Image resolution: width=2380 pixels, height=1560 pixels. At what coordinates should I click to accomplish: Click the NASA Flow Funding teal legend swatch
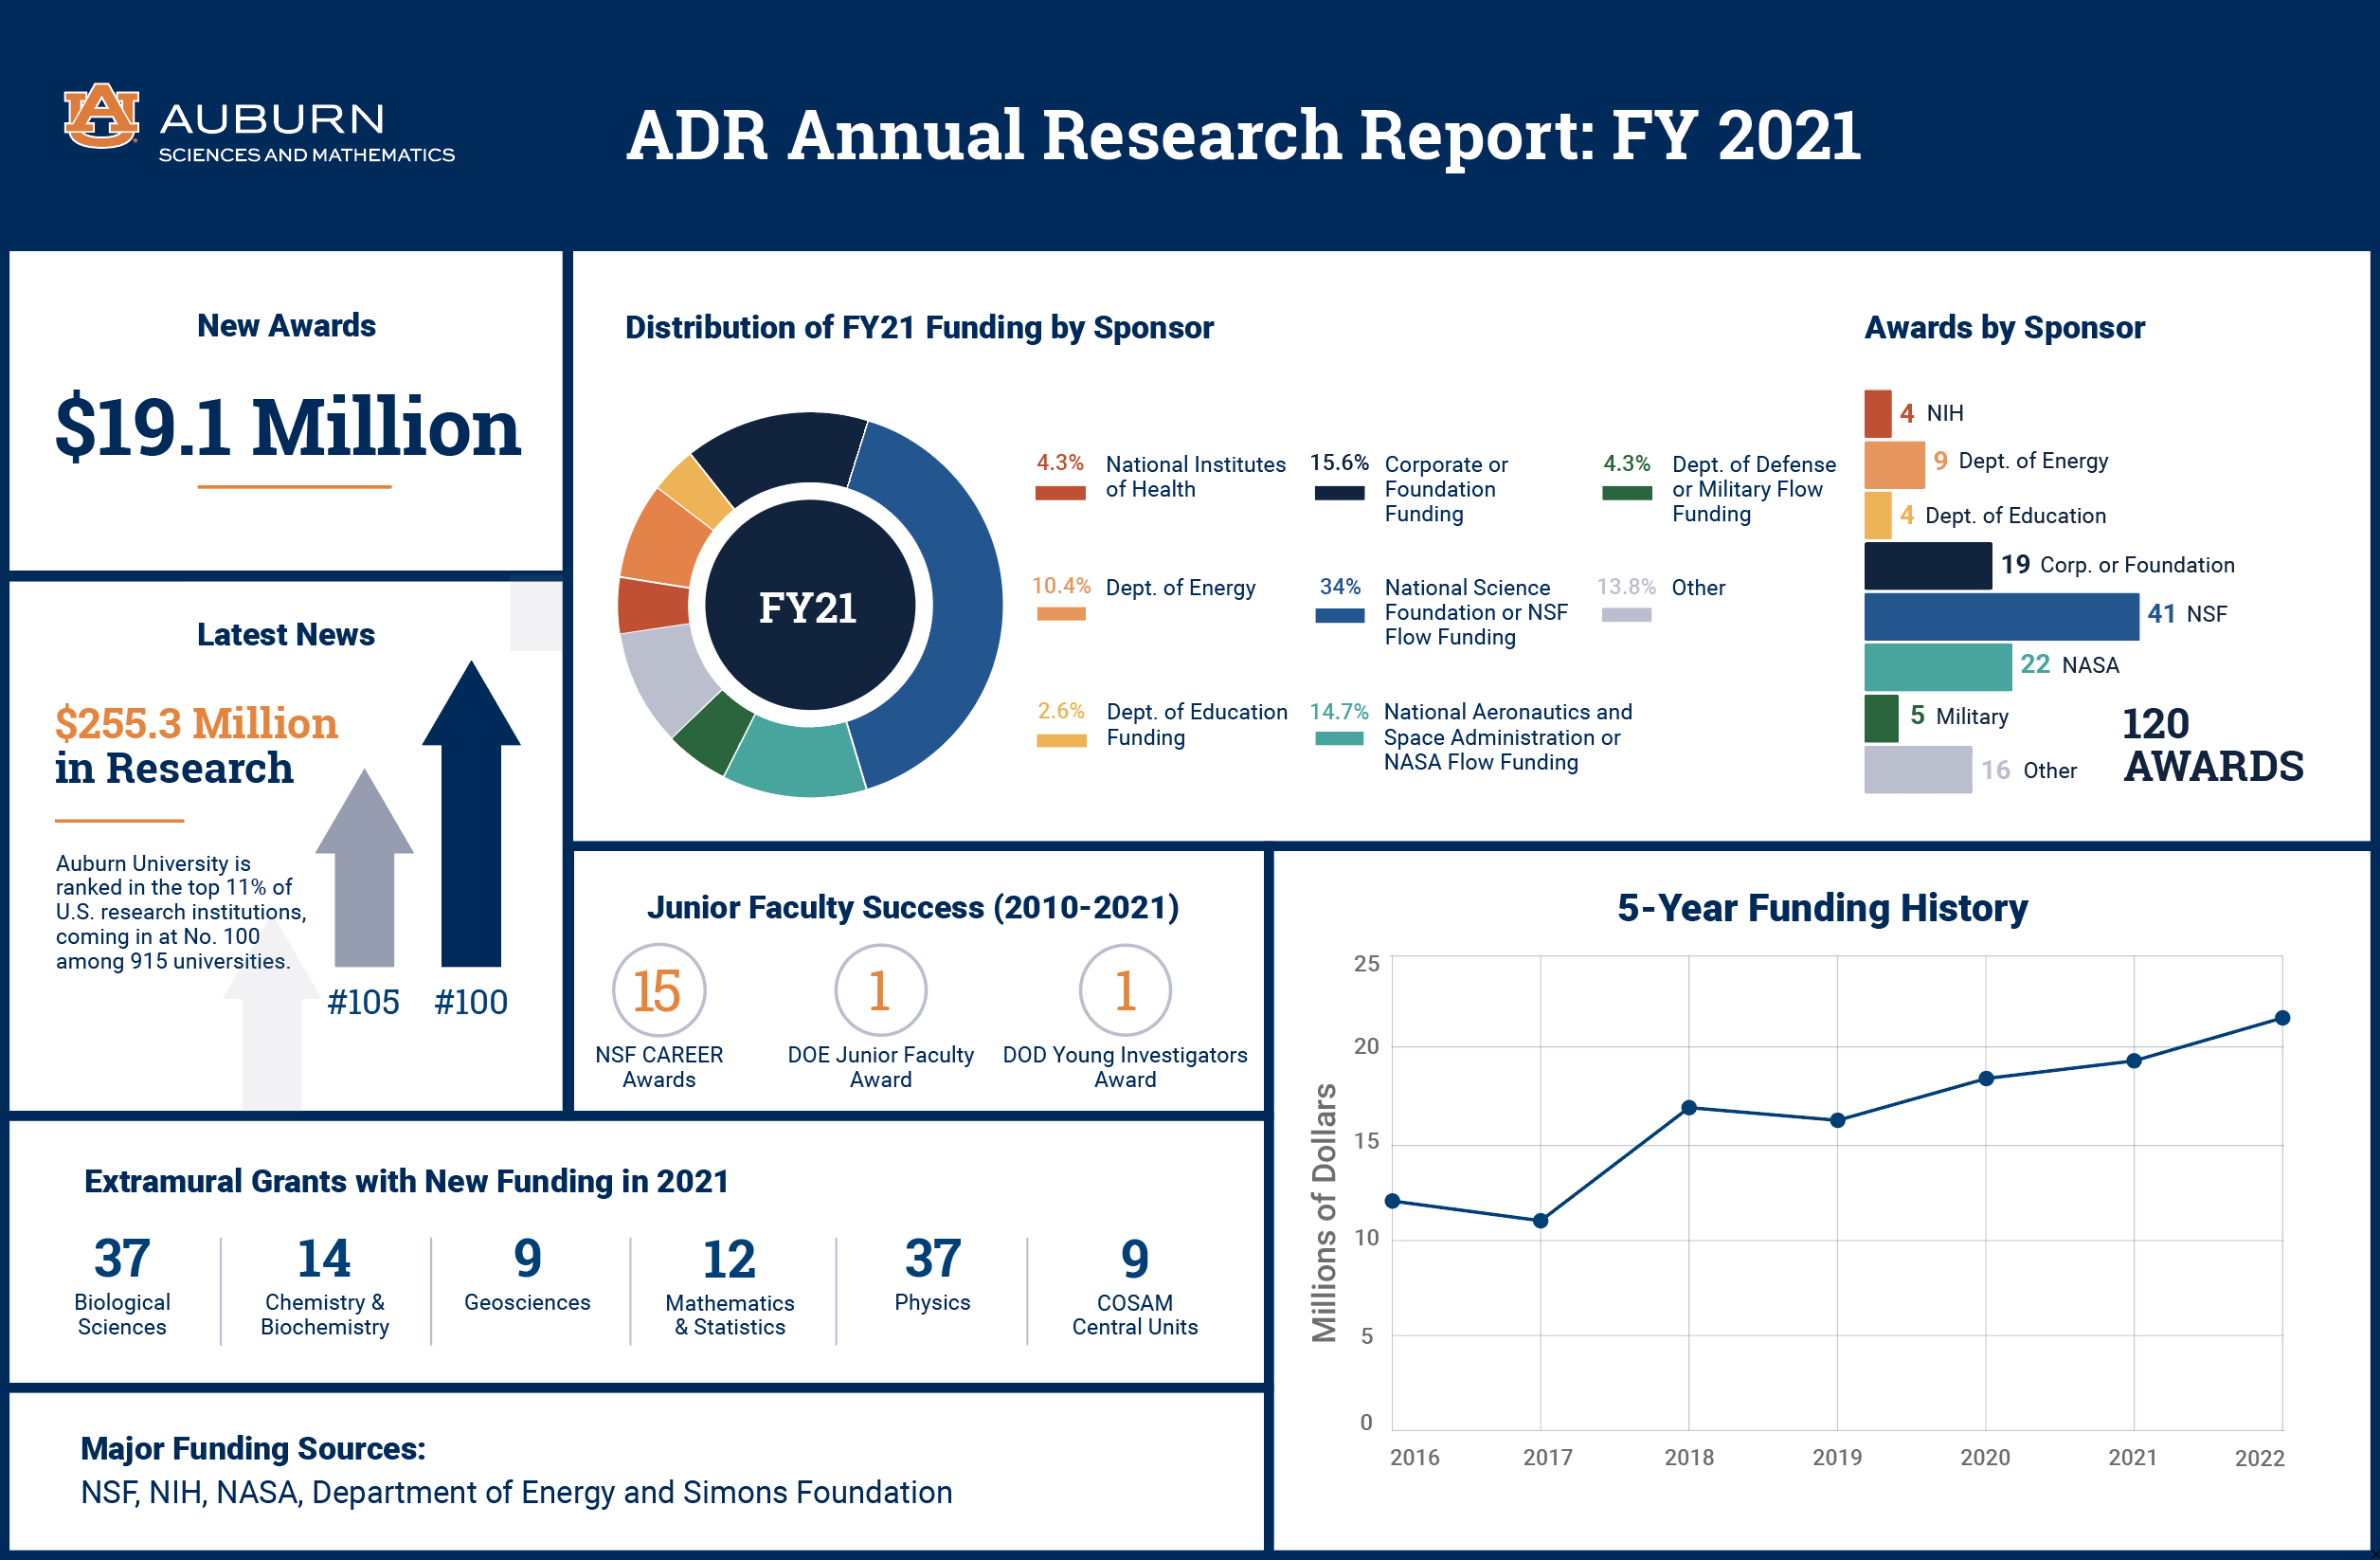[1339, 738]
